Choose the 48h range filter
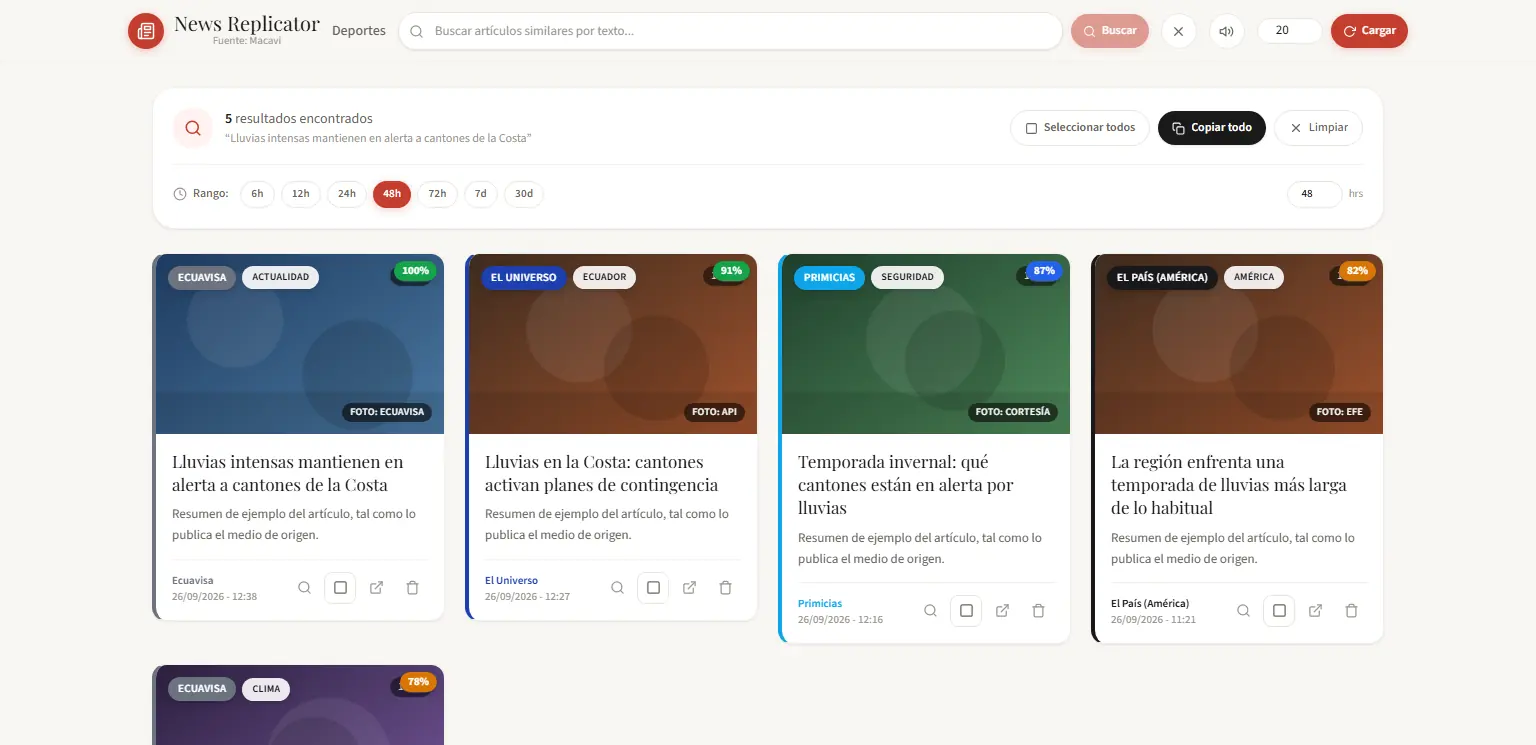 [x=392, y=194]
